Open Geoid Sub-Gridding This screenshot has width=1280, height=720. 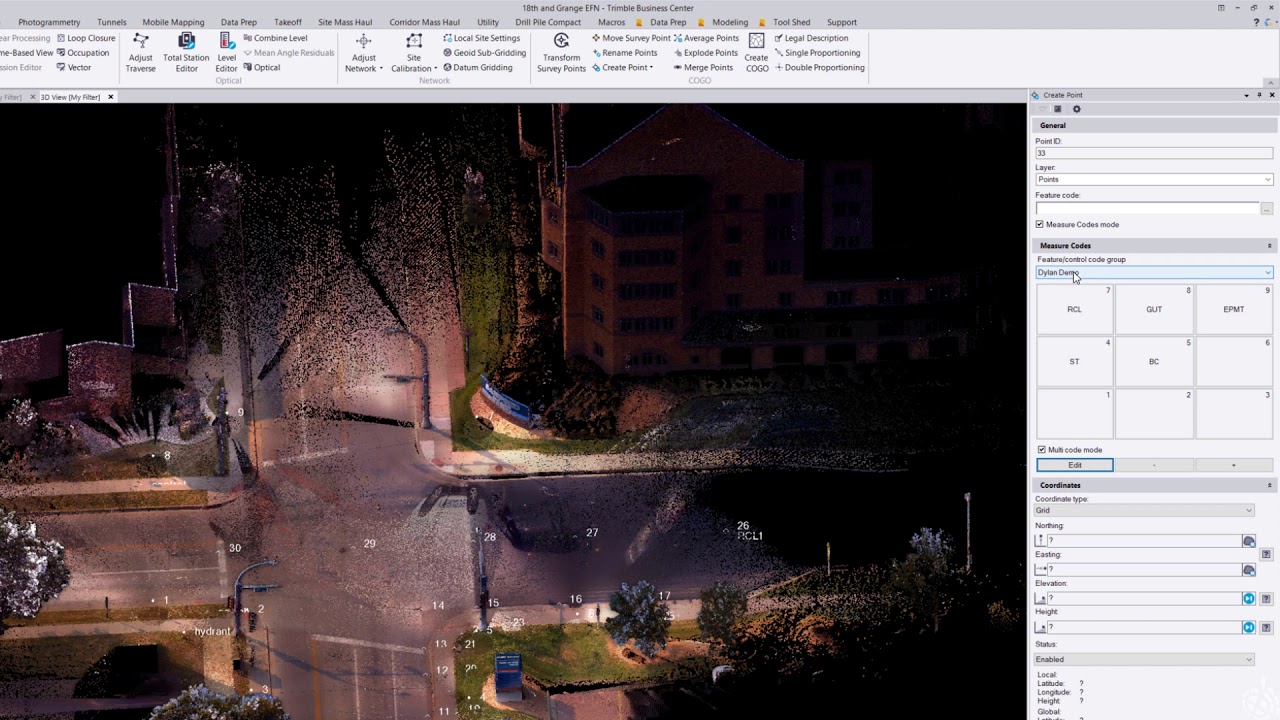point(484,53)
